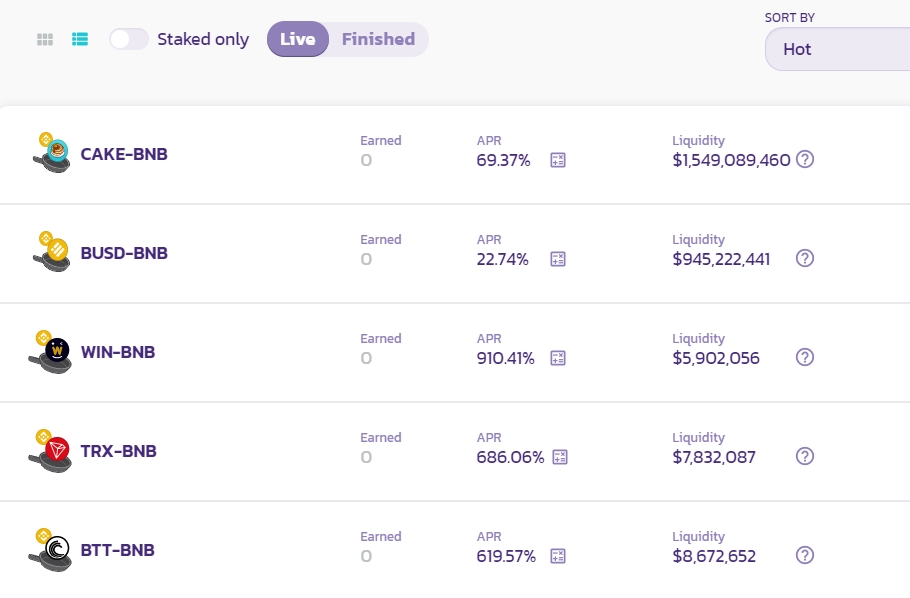Open APR calculator for BTT-BNB
This screenshot has width=910, height=598.
click(558, 556)
